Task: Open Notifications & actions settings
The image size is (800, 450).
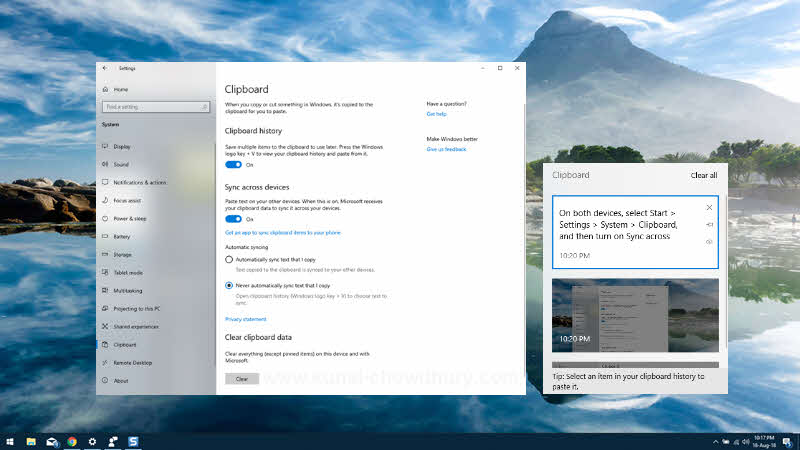Action: (x=134, y=182)
